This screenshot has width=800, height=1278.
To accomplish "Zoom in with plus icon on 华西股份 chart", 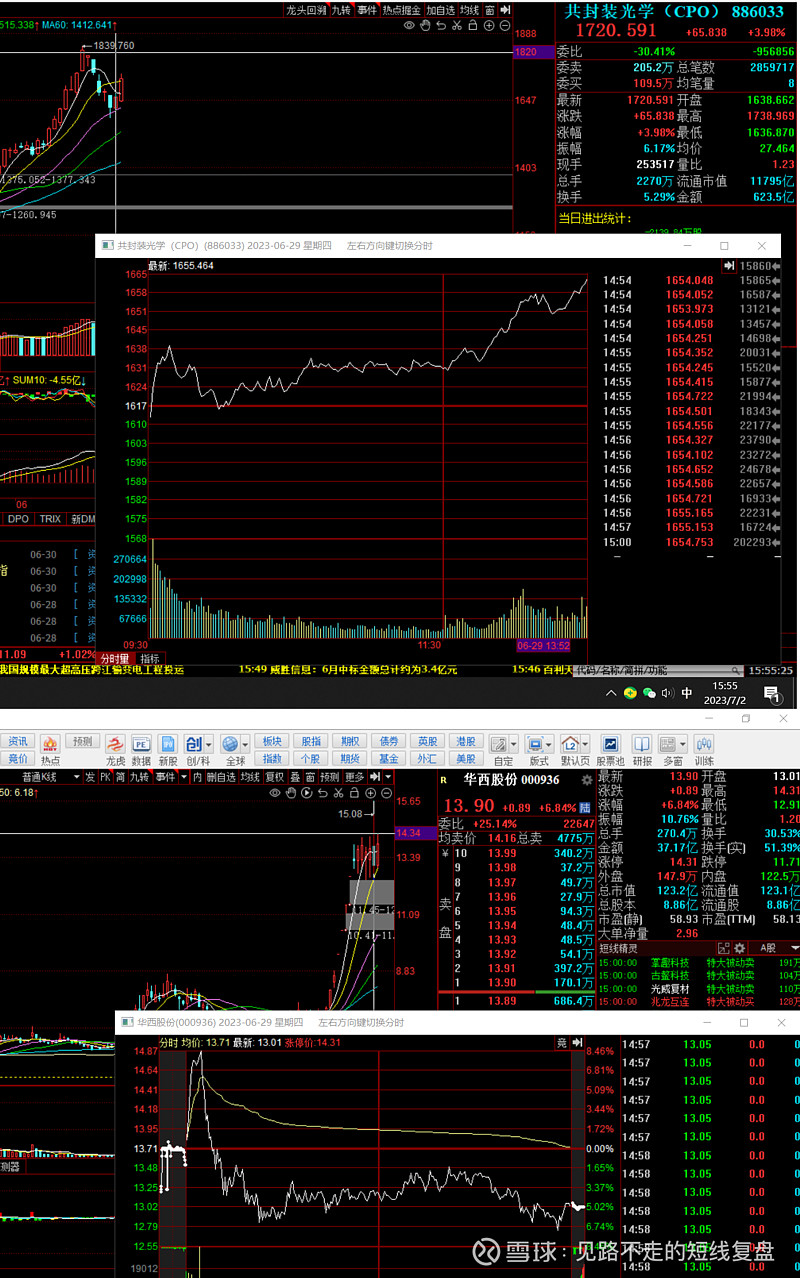I will click(371, 793).
